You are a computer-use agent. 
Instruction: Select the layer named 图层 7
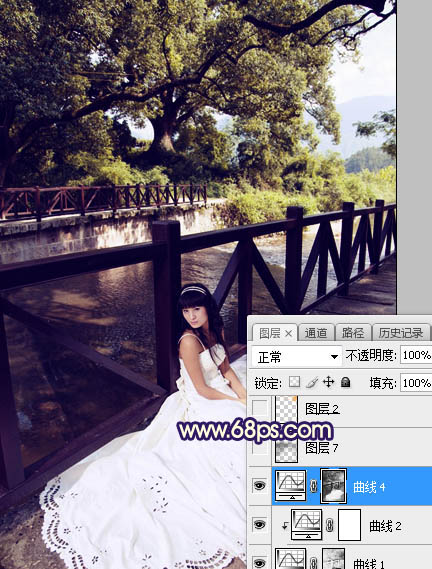(322, 448)
